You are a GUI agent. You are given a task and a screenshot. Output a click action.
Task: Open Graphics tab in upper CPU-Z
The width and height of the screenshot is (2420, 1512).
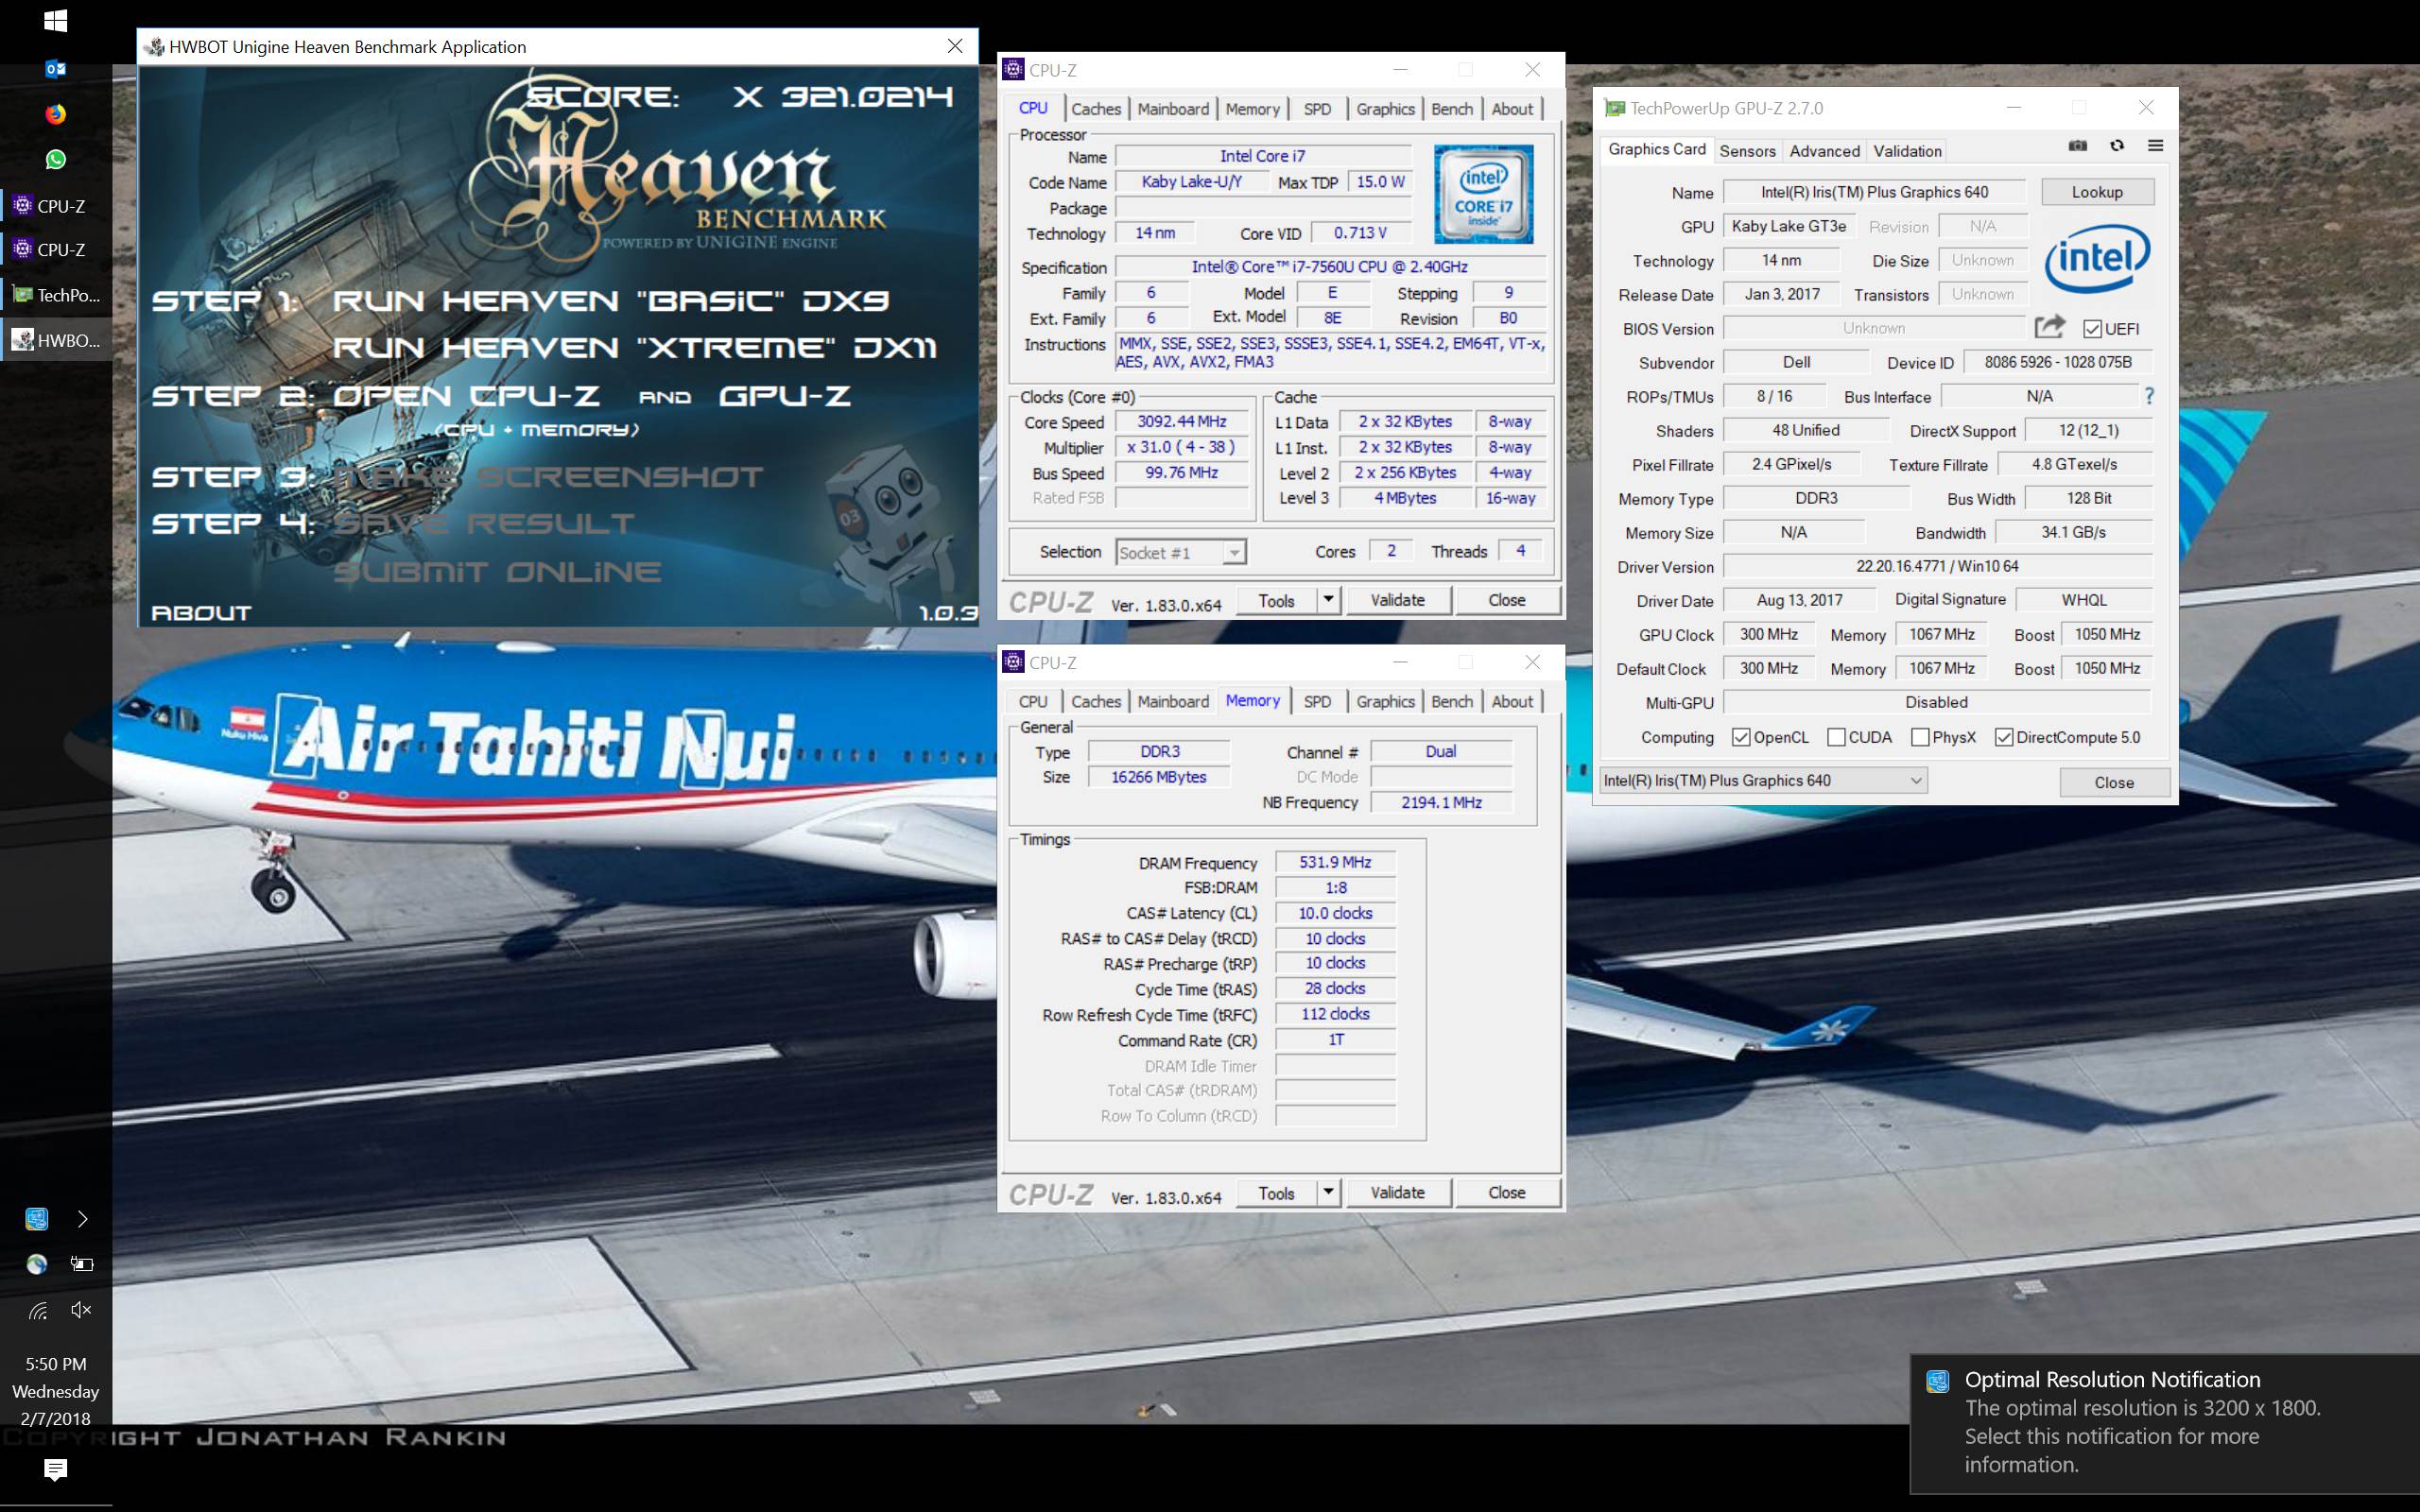(1385, 109)
